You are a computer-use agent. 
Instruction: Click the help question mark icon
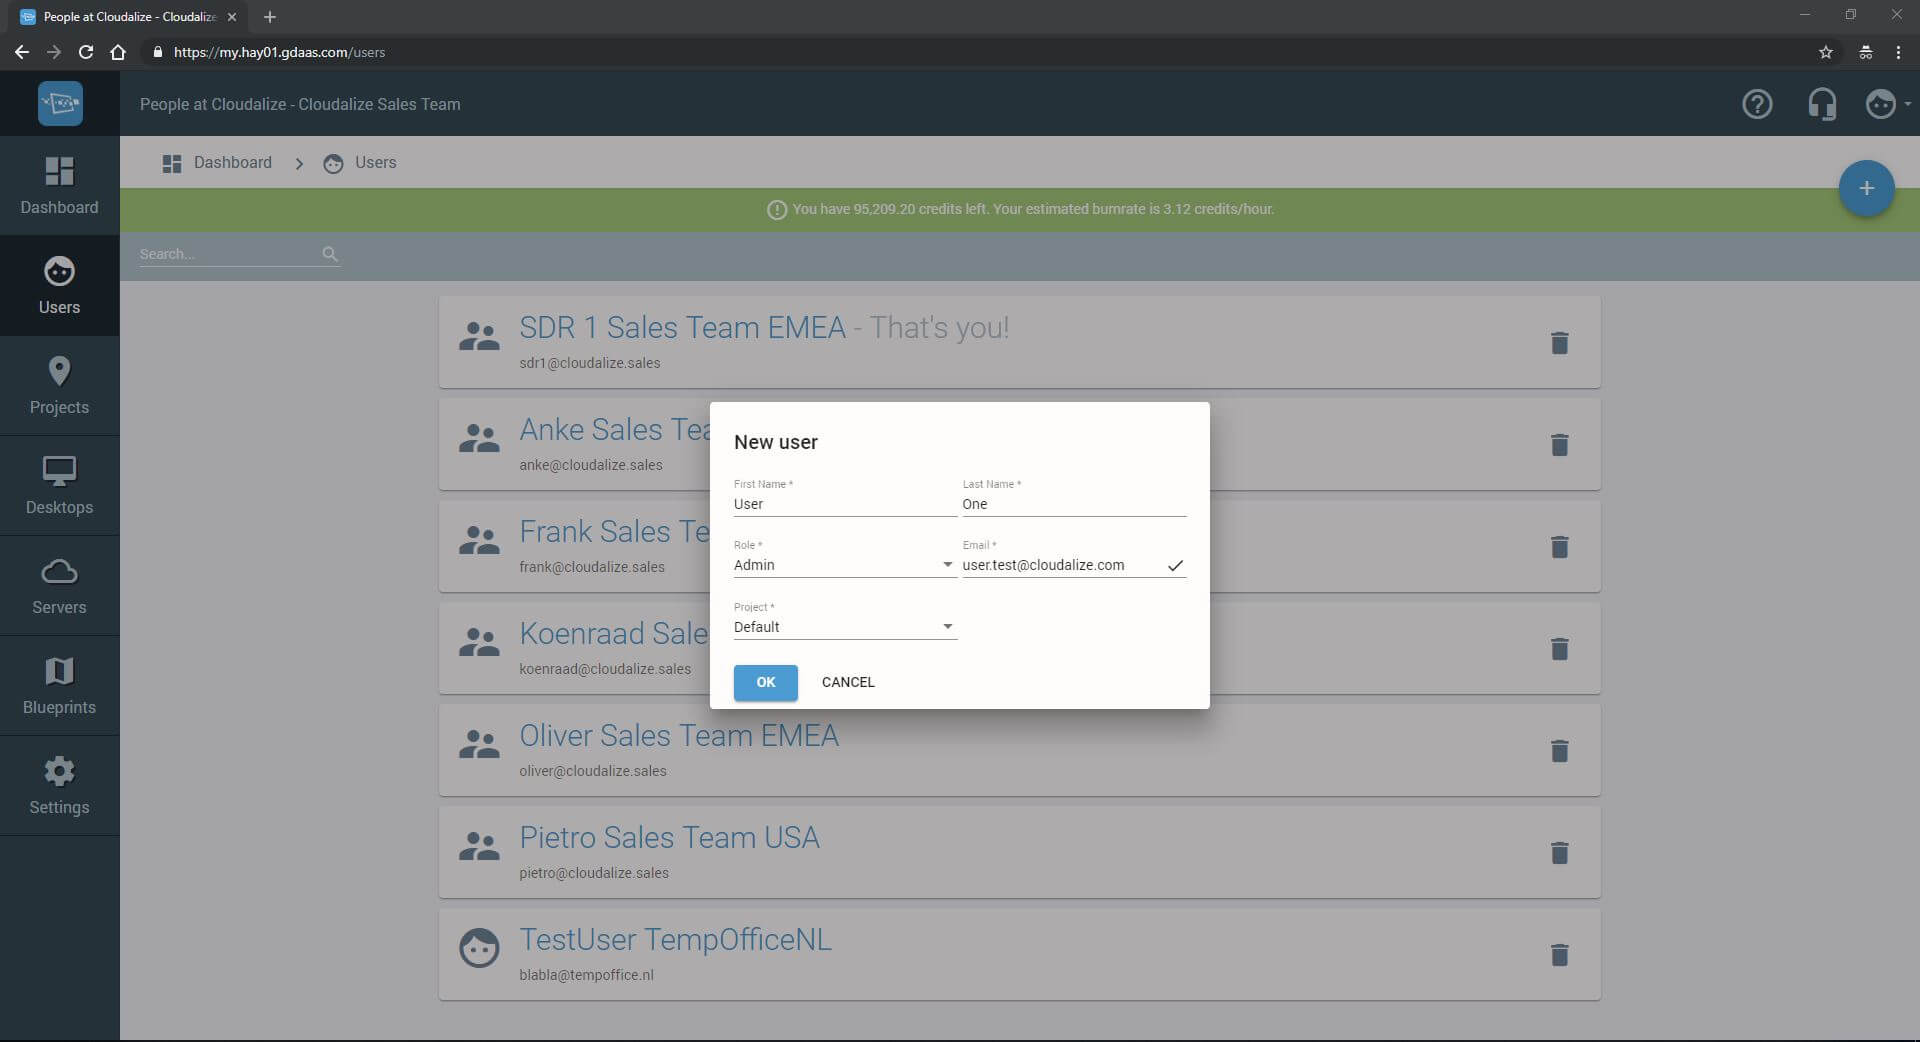click(1757, 104)
